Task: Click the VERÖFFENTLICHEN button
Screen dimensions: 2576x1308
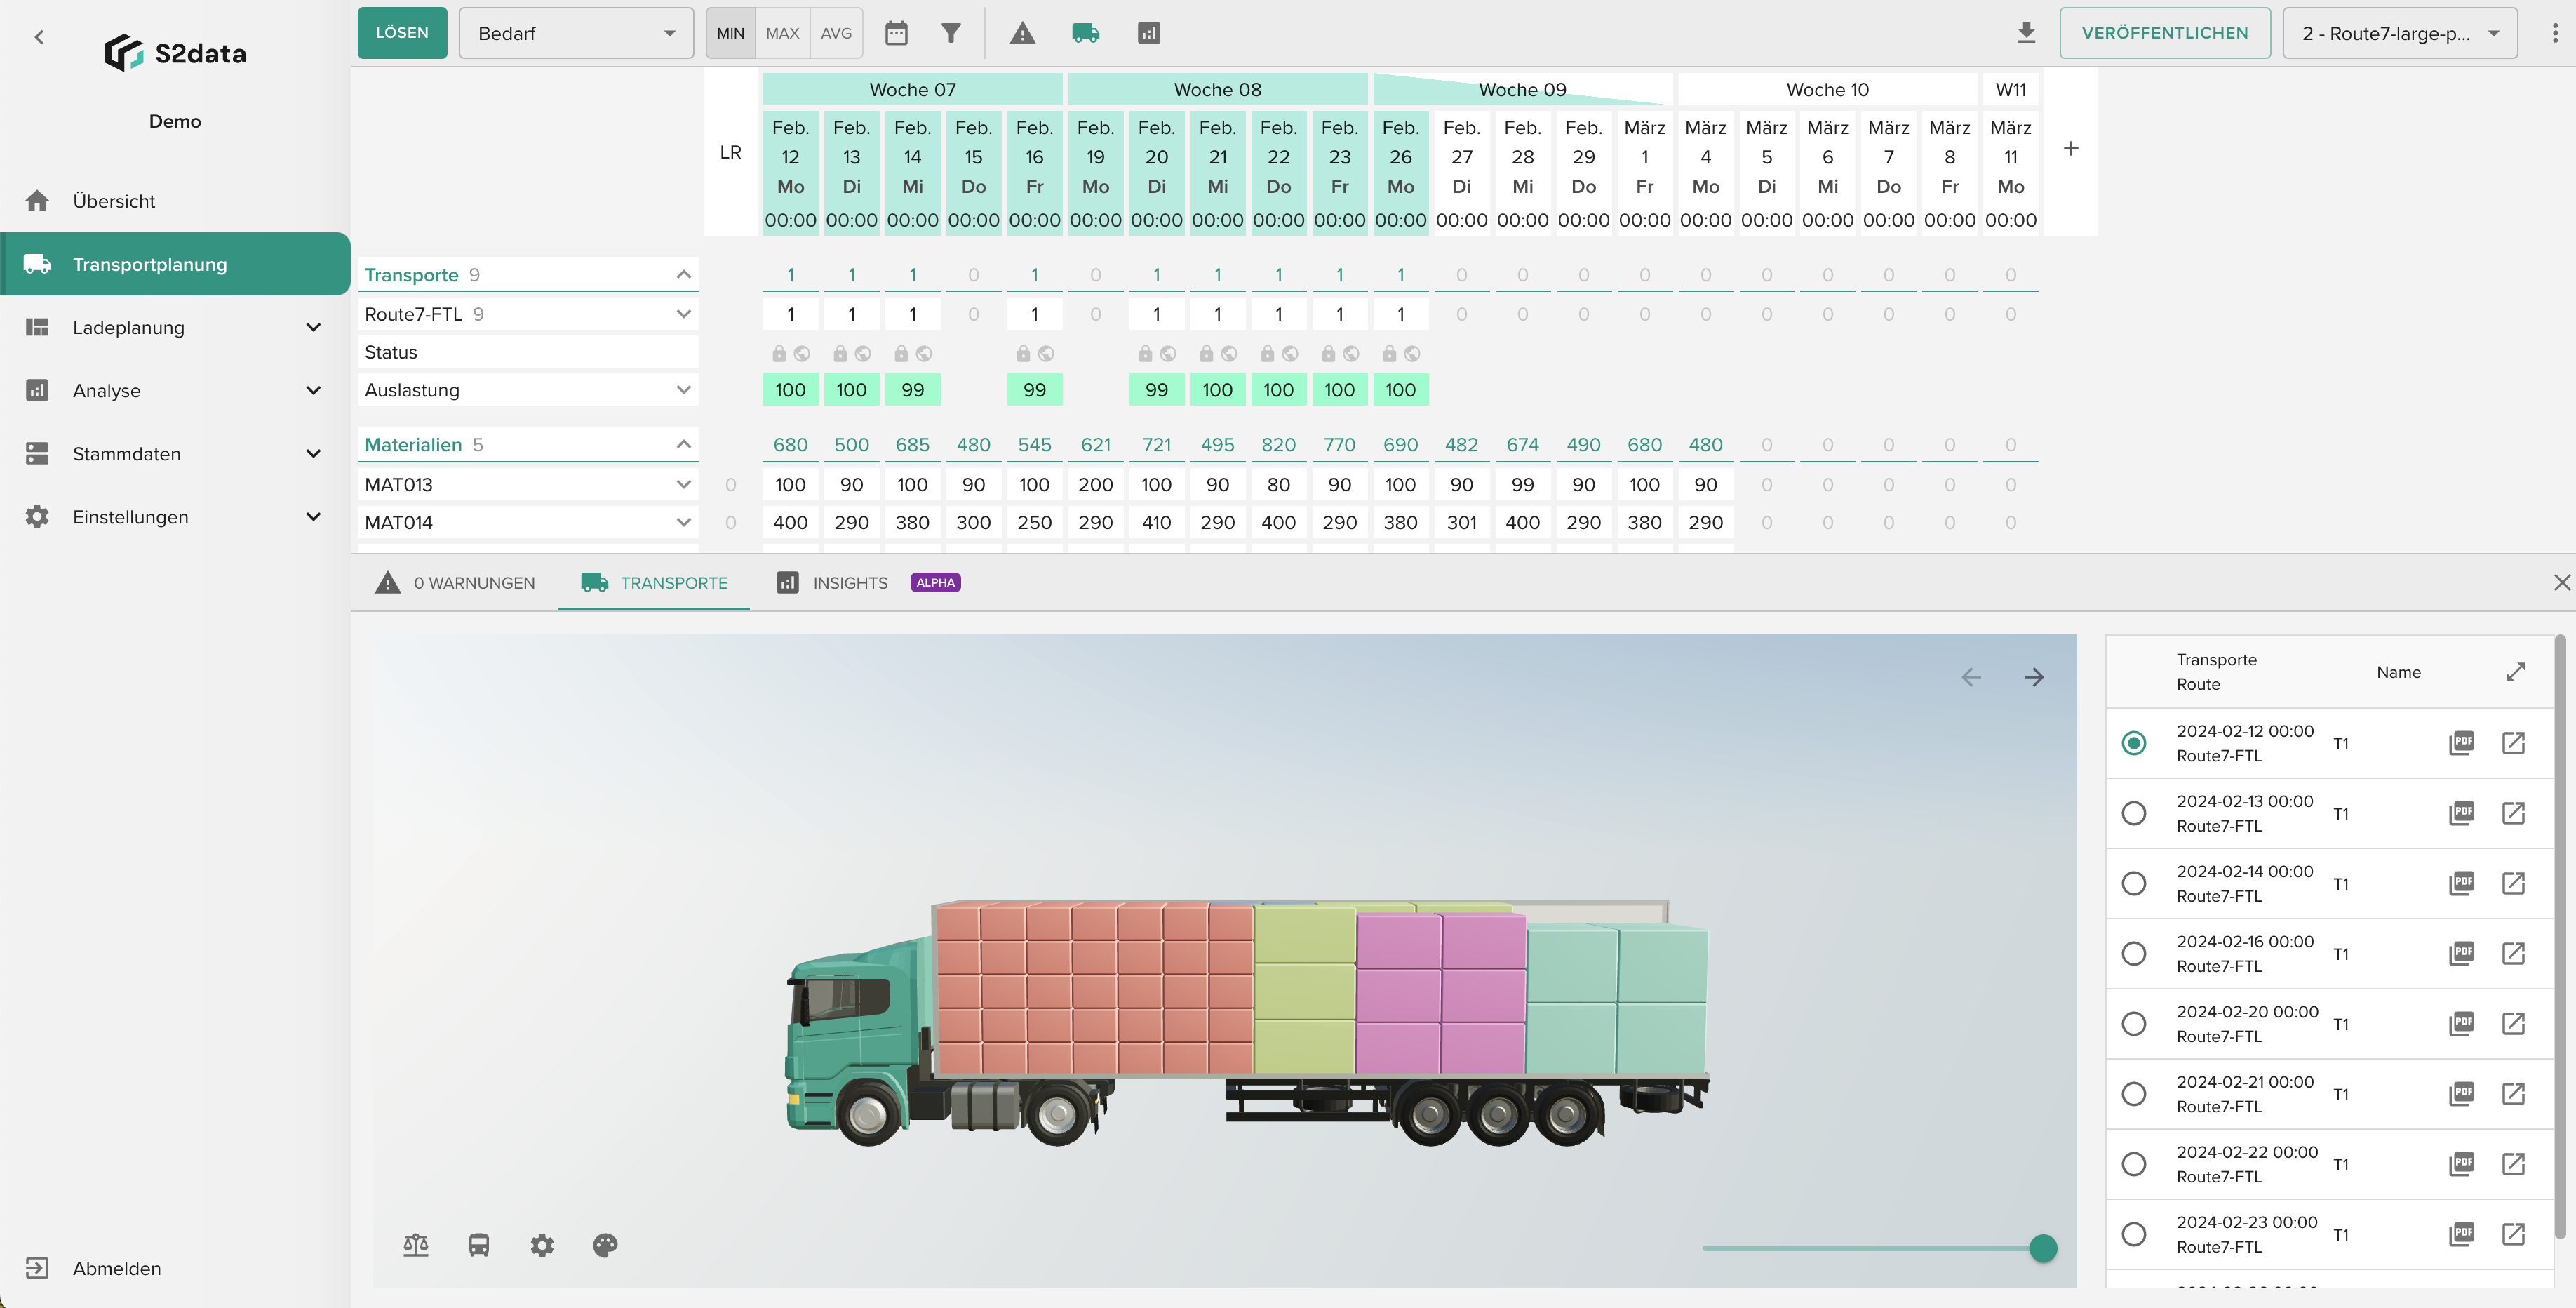Action: pos(2166,32)
